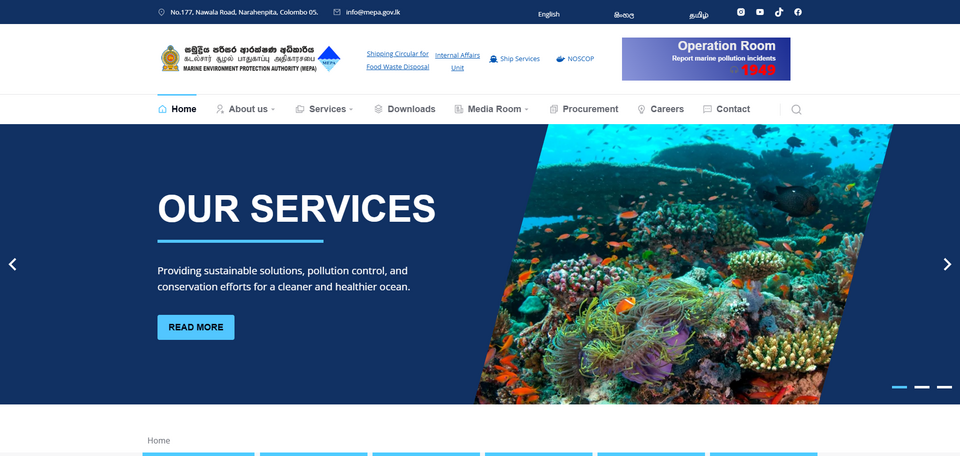Viewport: 960px width, 456px height.
Task: Open the Facebook social icon
Action: pyautogui.click(x=798, y=12)
